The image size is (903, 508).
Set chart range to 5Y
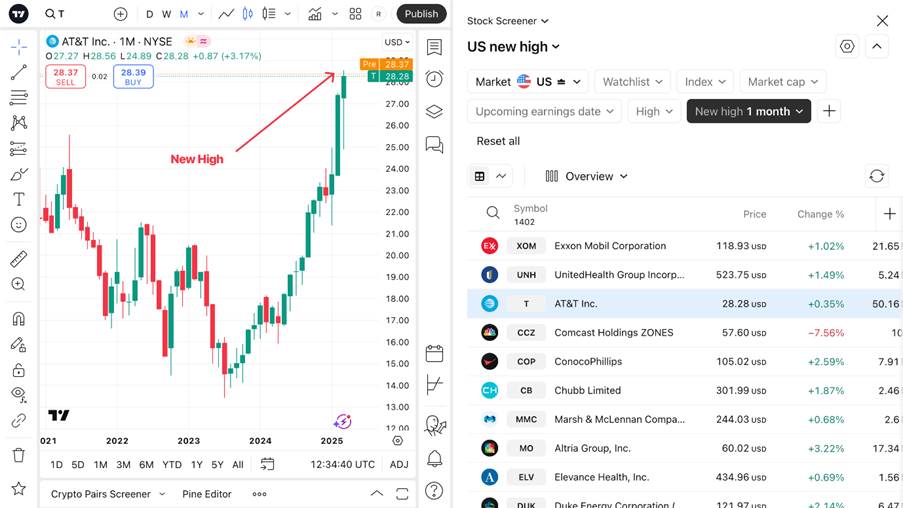217,465
